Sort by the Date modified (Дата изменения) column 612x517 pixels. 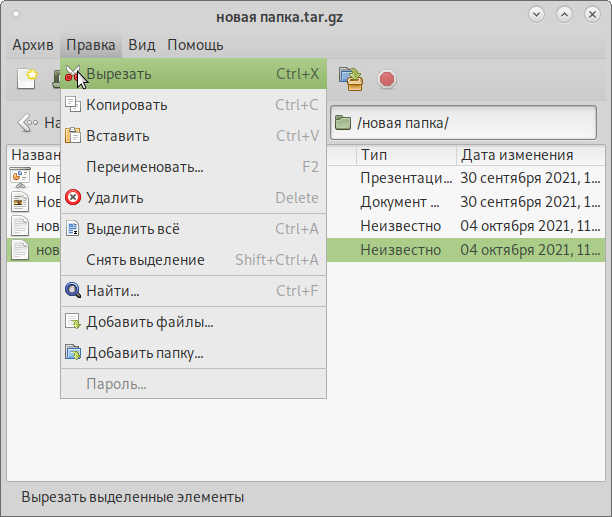point(516,155)
